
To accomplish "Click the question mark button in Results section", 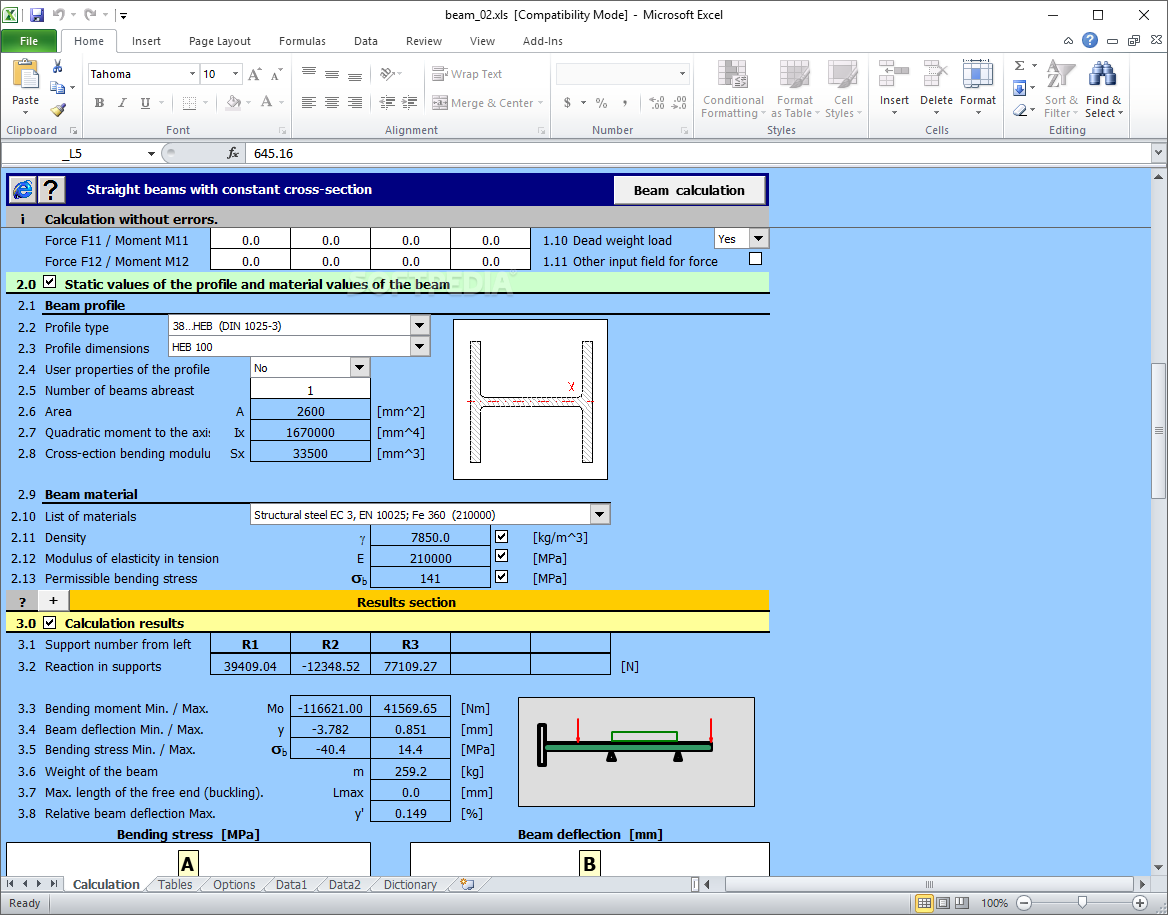I will point(22,601).
